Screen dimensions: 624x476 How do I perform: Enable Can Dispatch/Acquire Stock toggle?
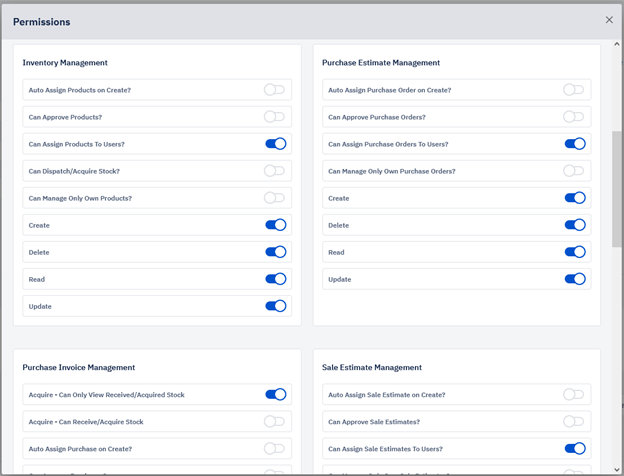[x=274, y=171]
